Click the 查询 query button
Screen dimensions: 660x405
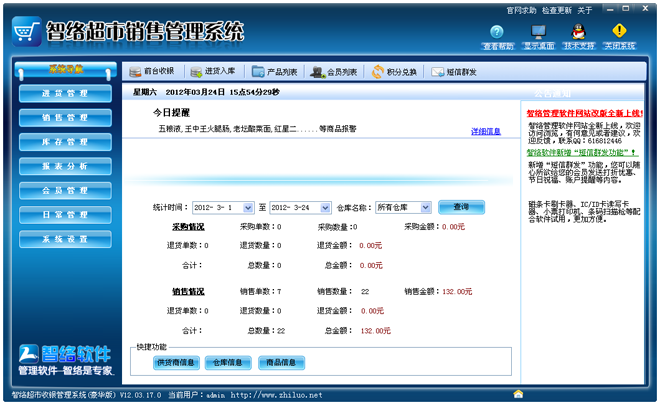(461, 207)
